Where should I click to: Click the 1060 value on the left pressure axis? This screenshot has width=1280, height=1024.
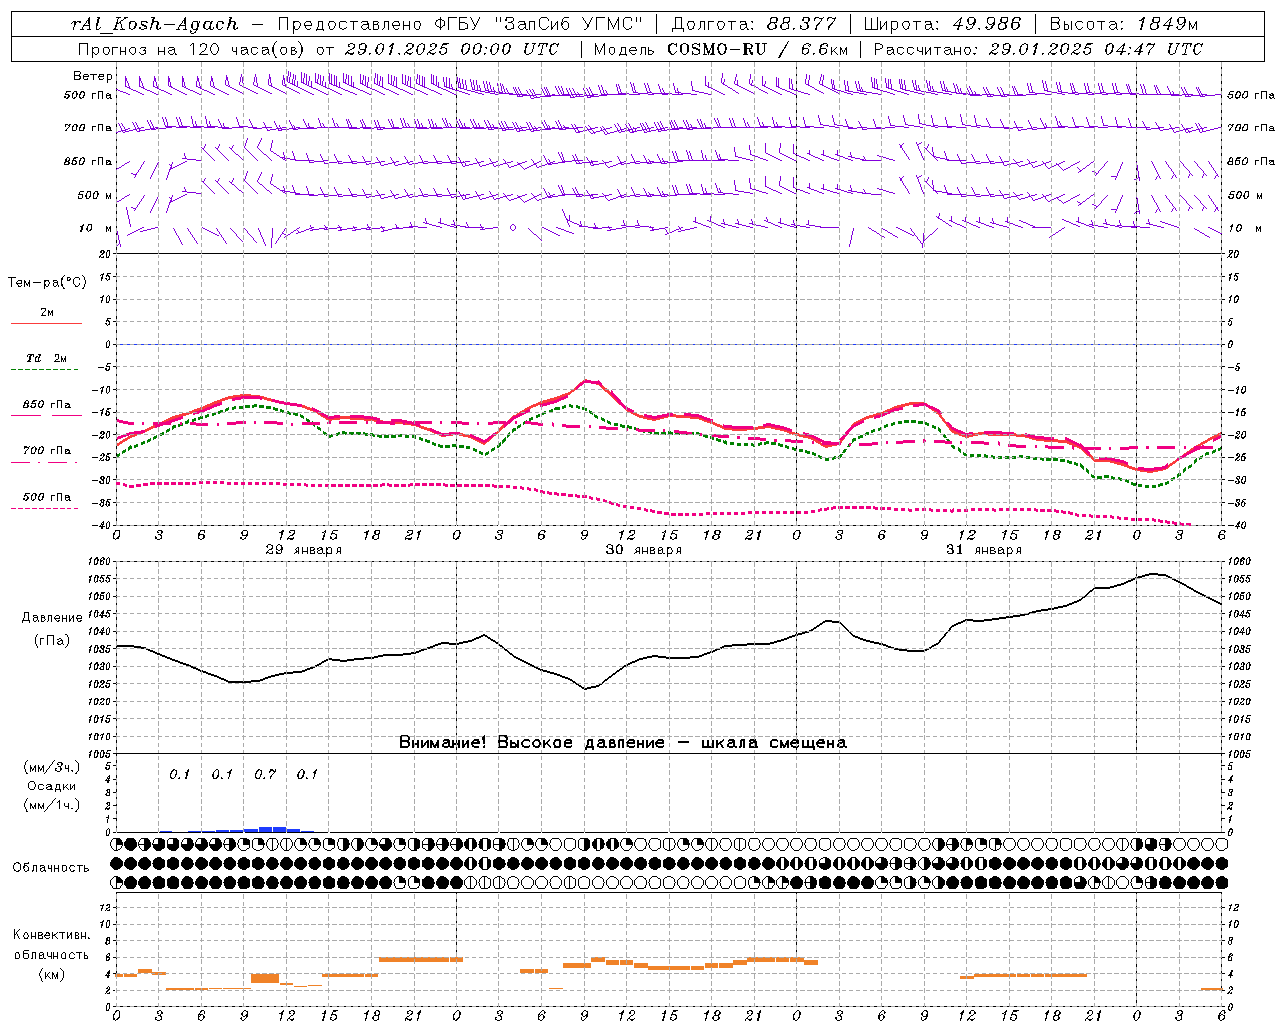(100, 562)
